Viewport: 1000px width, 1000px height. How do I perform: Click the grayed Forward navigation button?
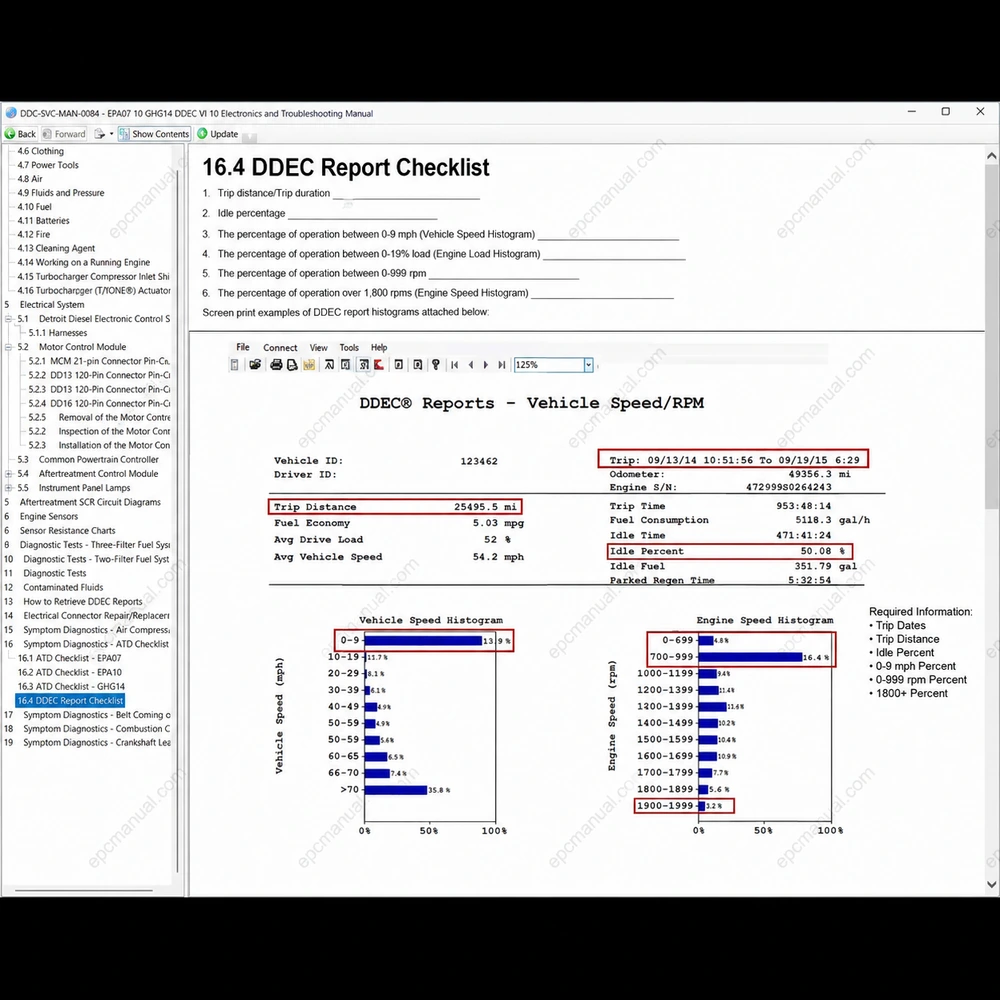click(64, 134)
